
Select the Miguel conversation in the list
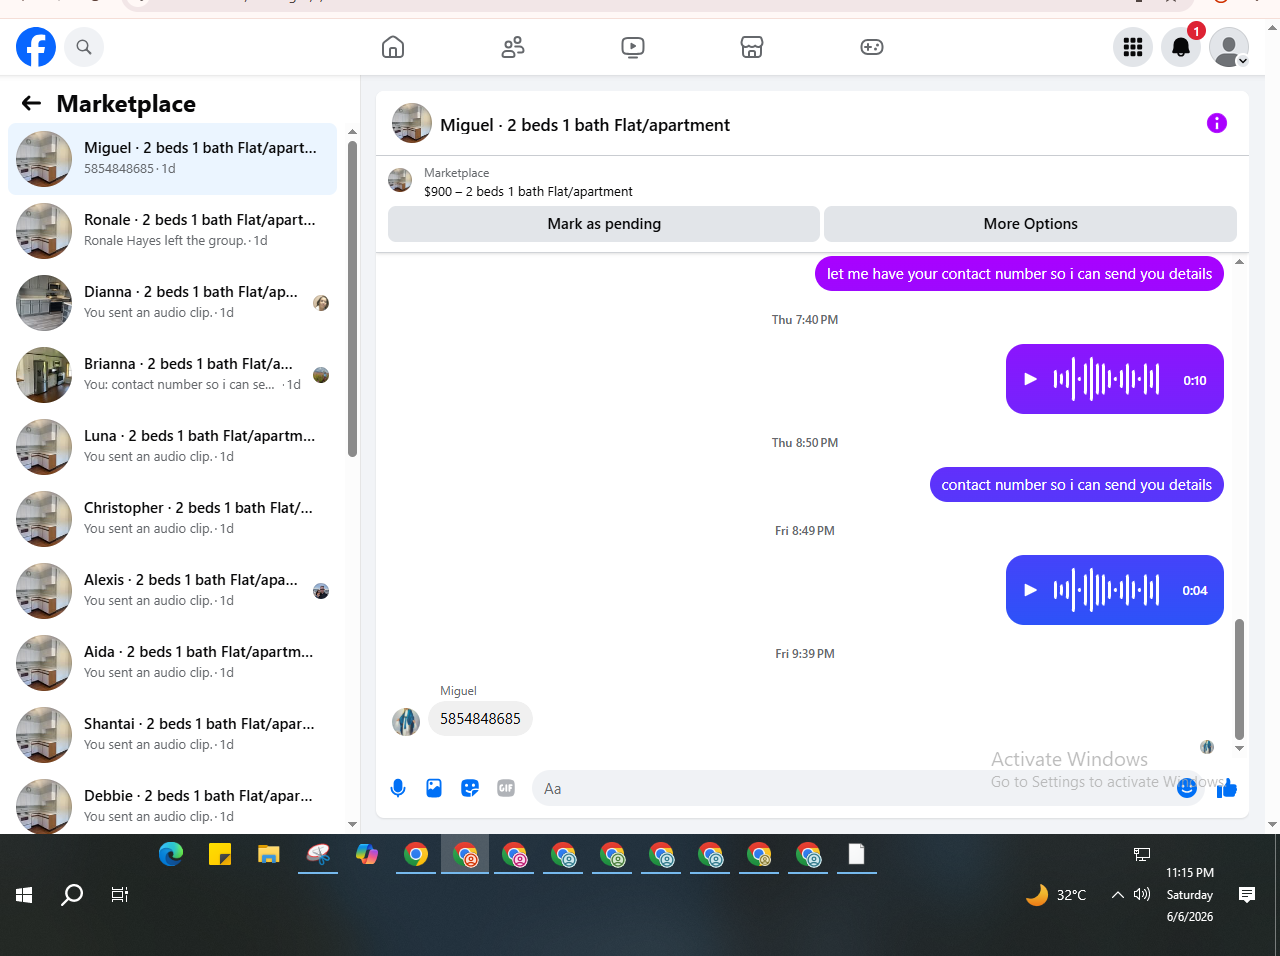pos(172,159)
